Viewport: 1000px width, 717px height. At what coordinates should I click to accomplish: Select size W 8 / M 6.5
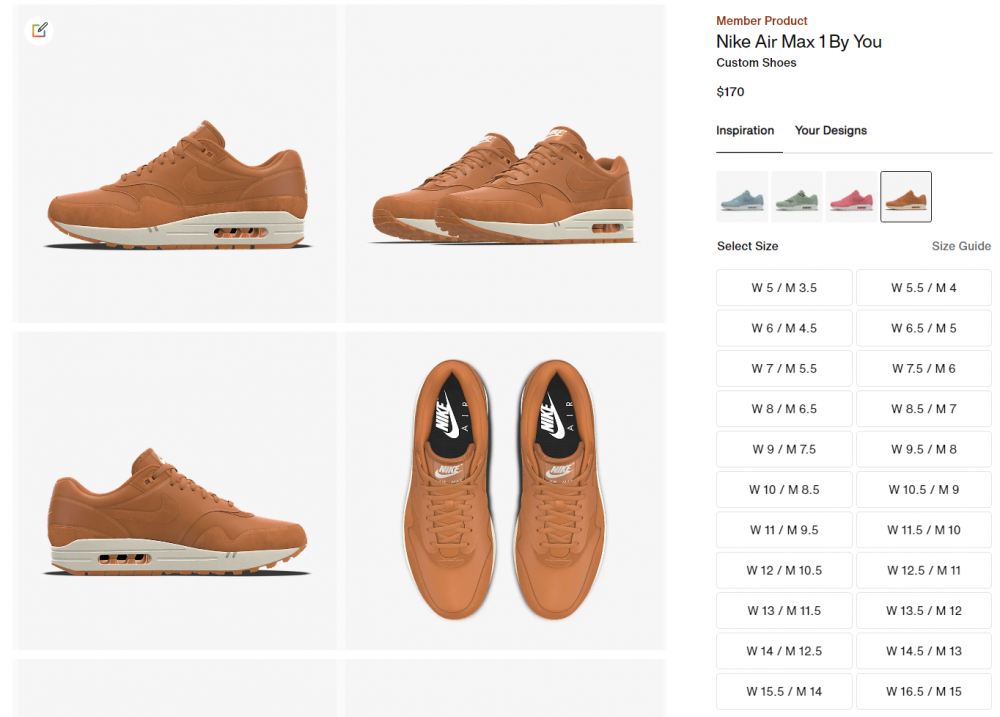(784, 409)
